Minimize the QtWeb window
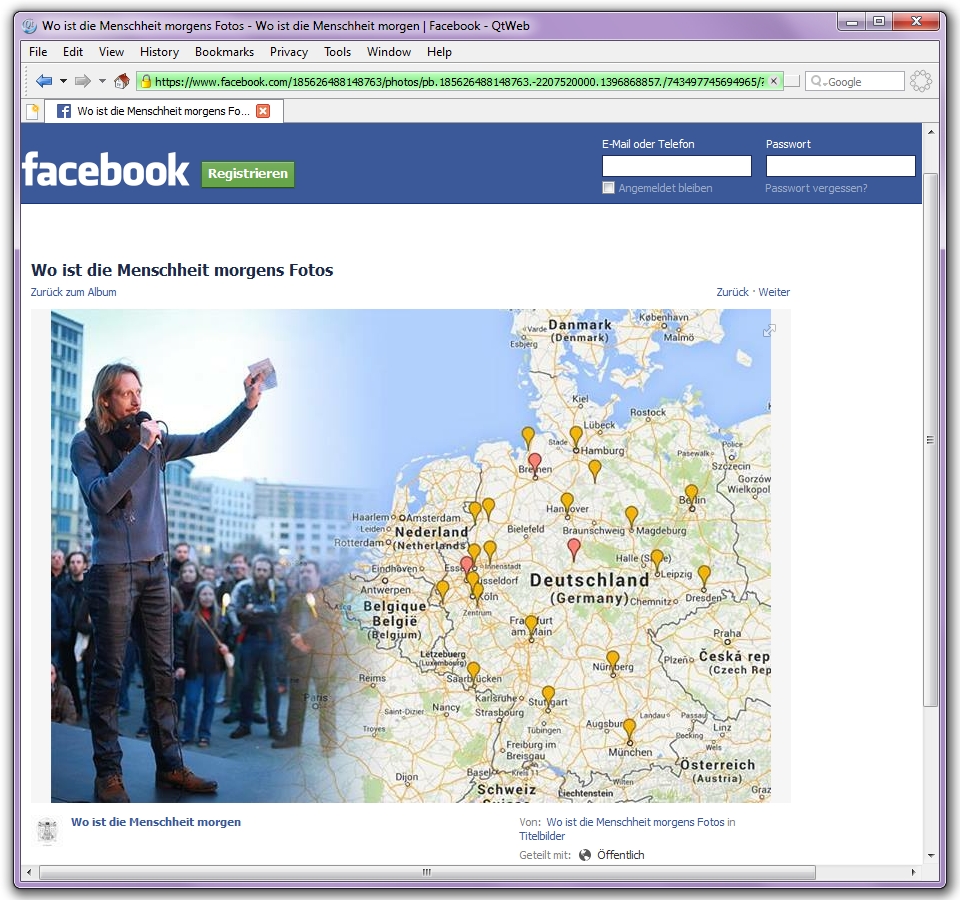The height and width of the screenshot is (900, 960). (x=852, y=22)
